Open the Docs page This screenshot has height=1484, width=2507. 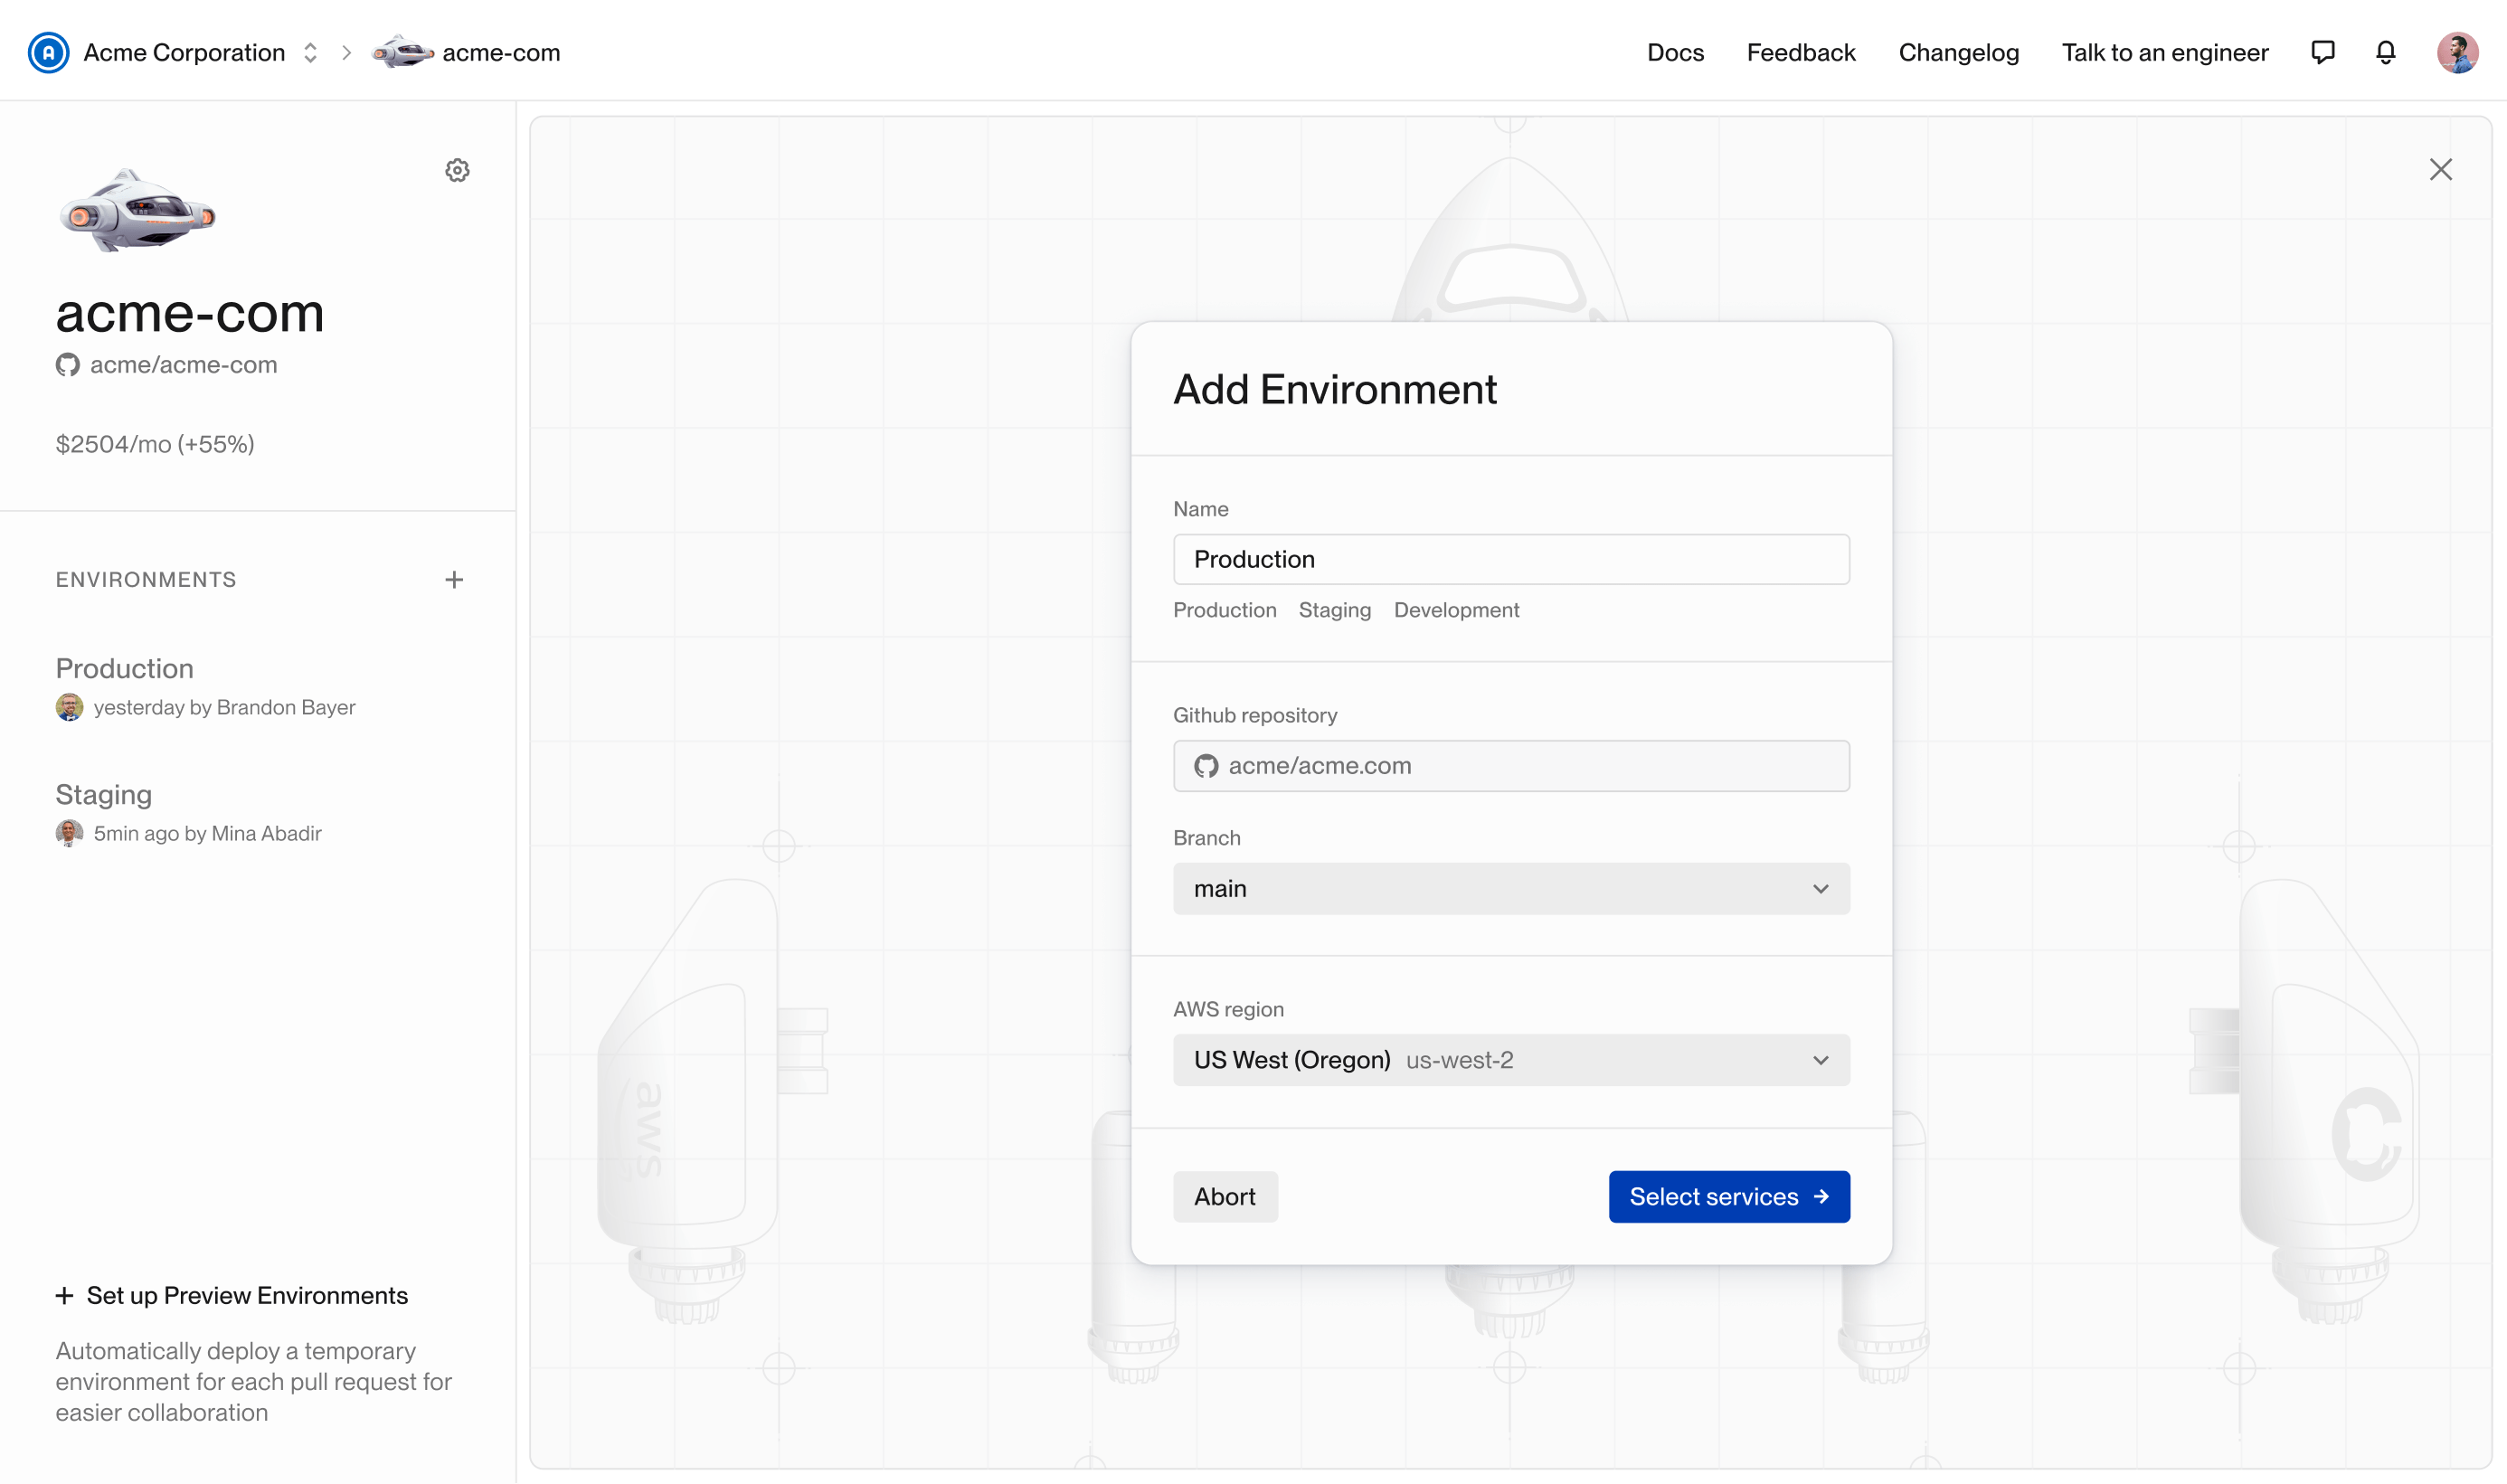[x=1675, y=52]
